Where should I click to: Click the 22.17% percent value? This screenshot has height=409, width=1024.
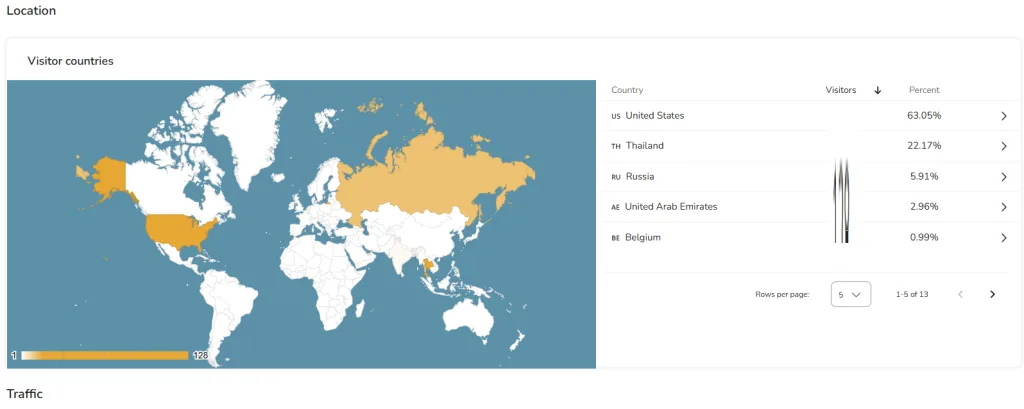click(924, 146)
